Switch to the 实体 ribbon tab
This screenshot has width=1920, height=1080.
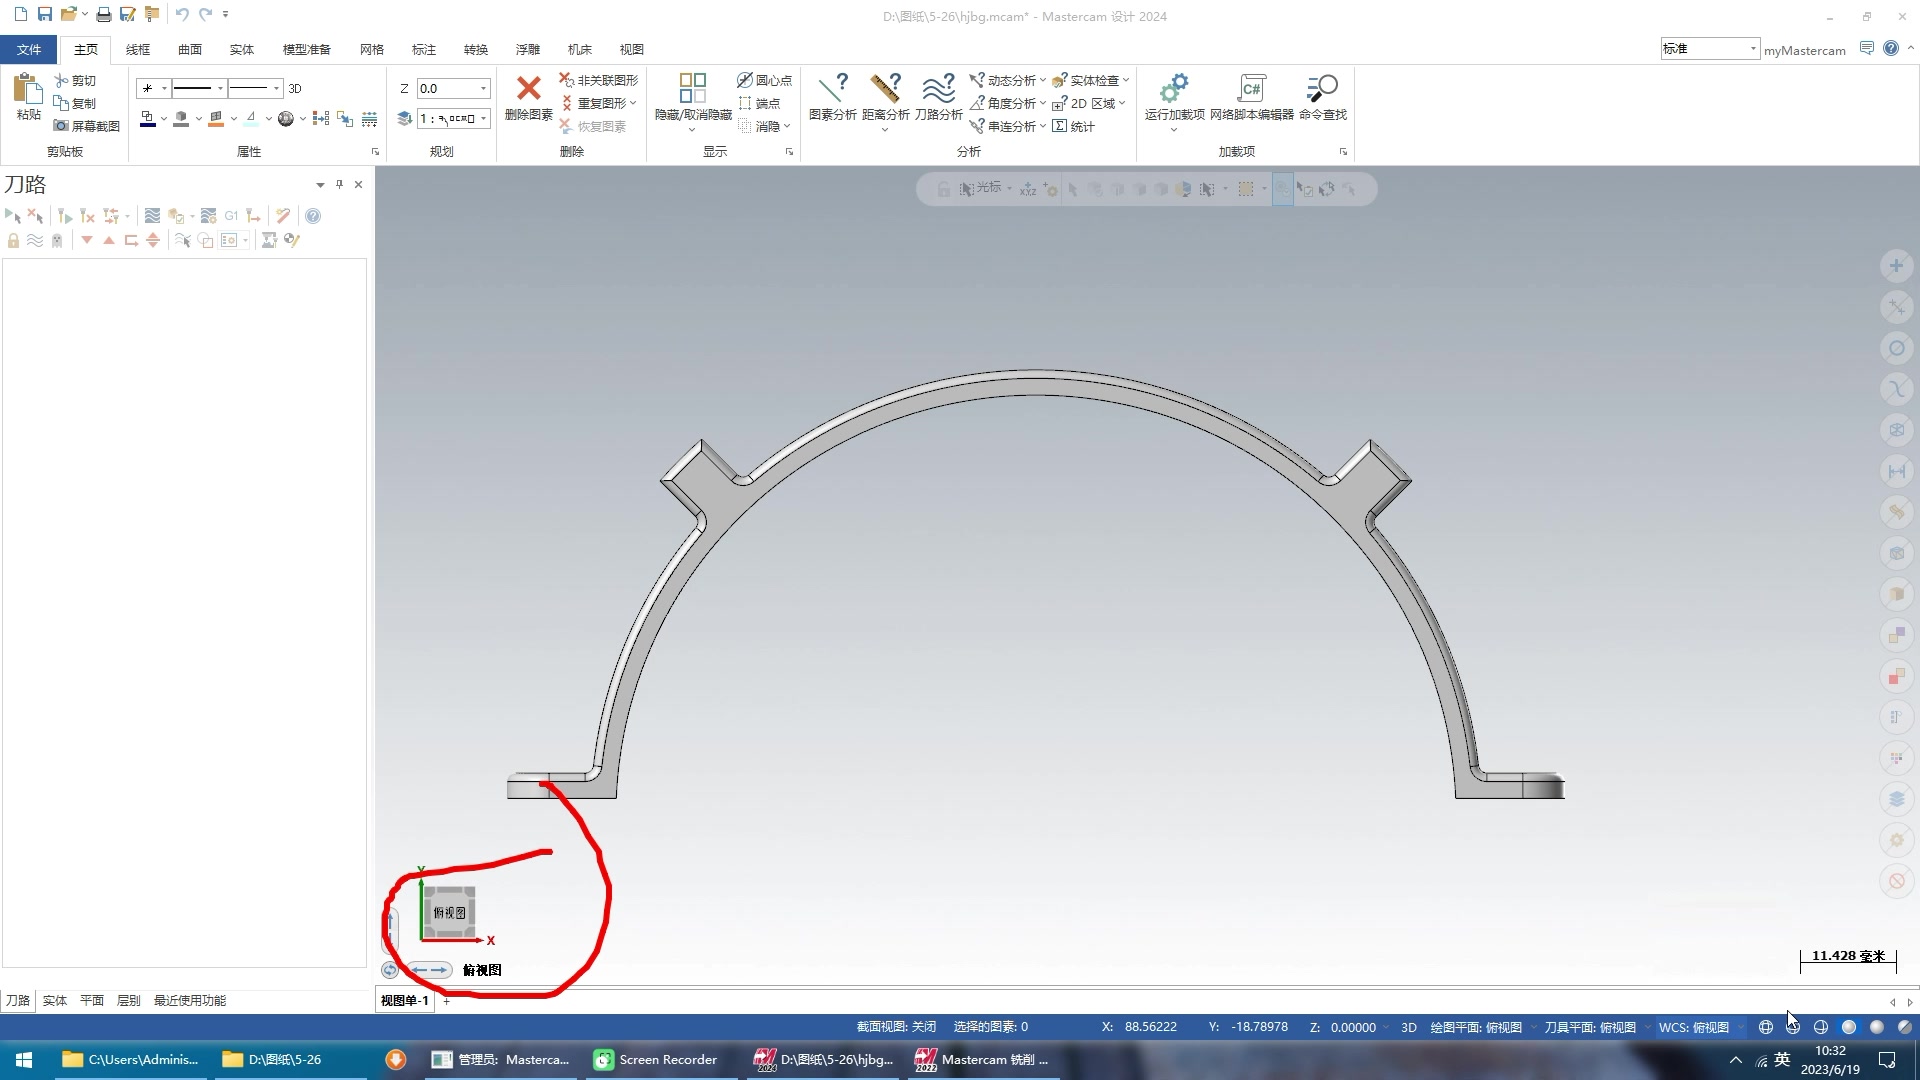tap(241, 49)
